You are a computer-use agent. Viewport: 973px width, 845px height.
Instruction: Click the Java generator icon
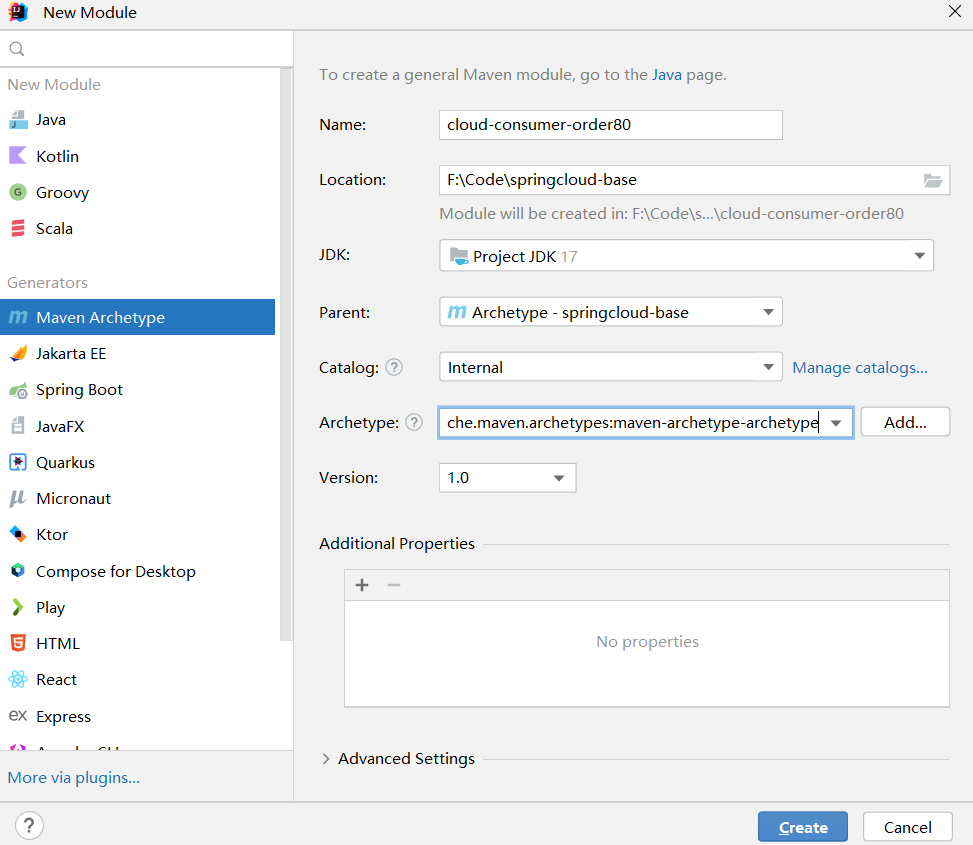point(18,120)
